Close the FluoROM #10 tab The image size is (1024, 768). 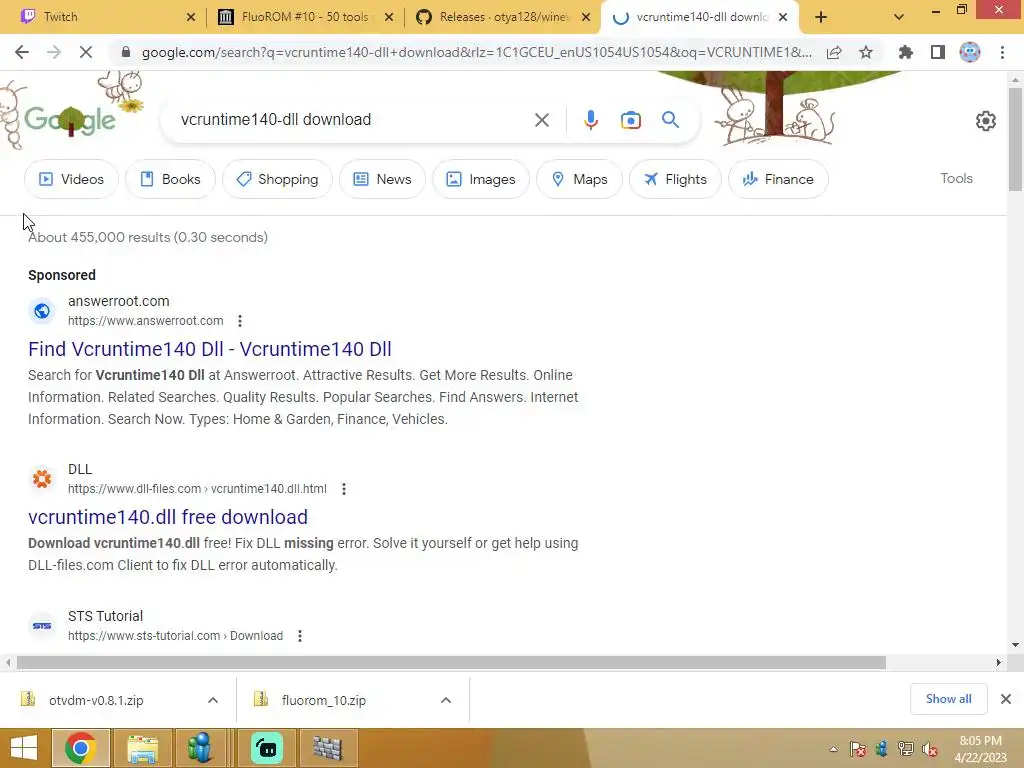coord(389,18)
